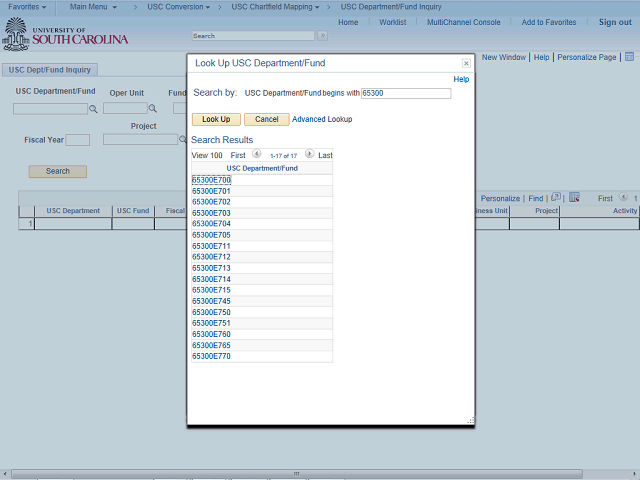Close the Look Up dialog with X
640x480 pixels.
point(466,63)
